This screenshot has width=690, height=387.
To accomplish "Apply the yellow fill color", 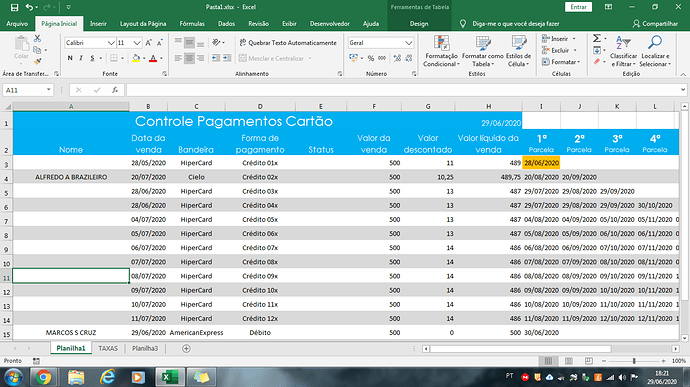I will (136, 58).
